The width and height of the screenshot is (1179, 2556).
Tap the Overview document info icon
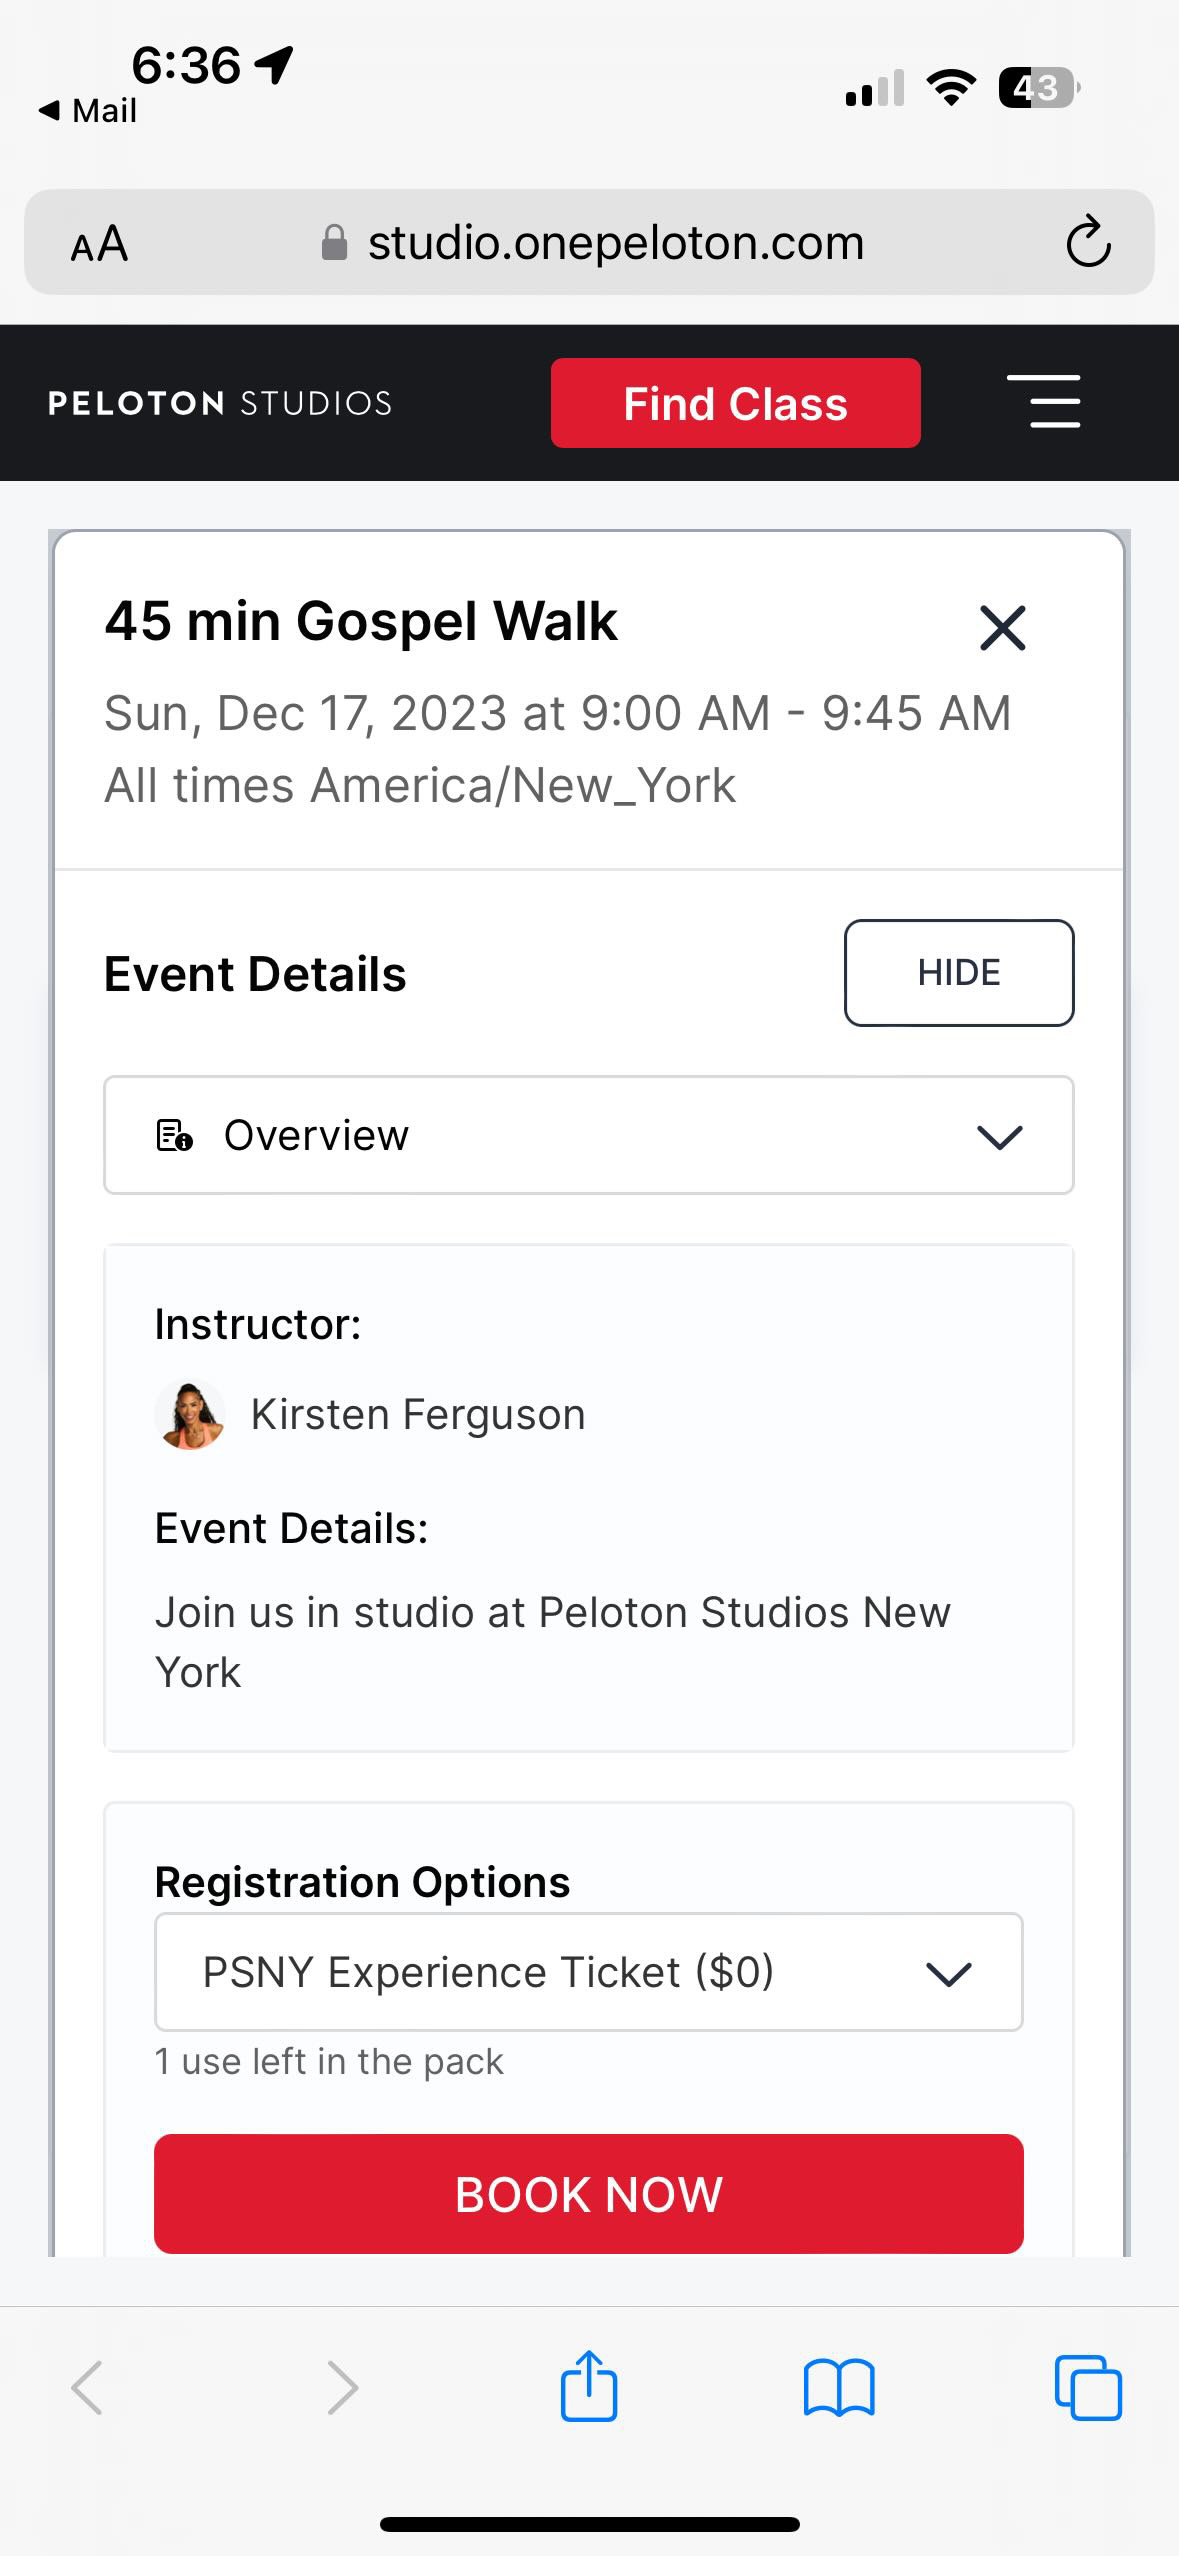pos(175,1136)
